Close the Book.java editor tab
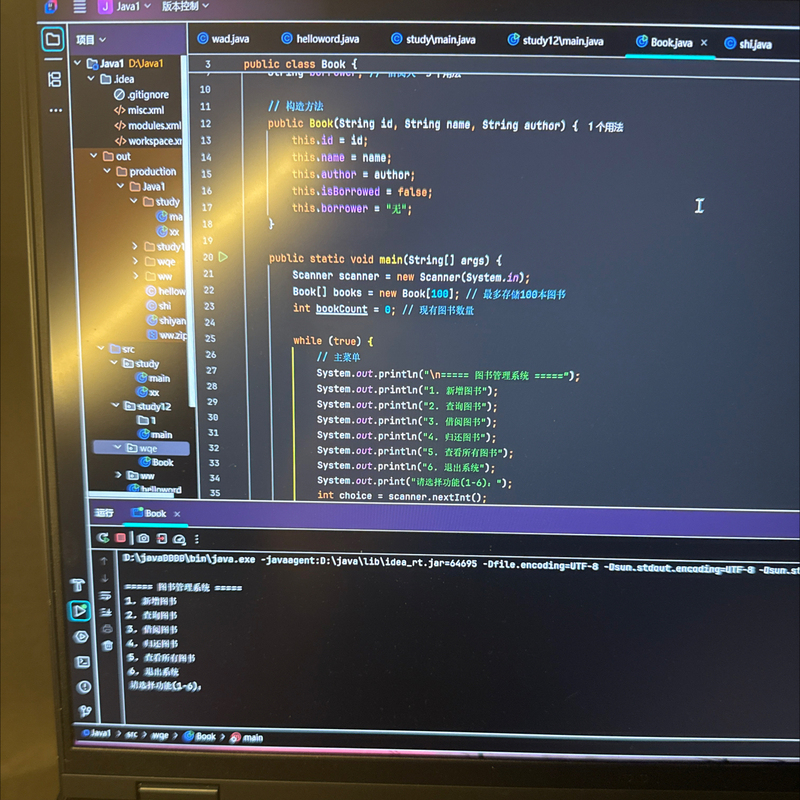 [704, 43]
